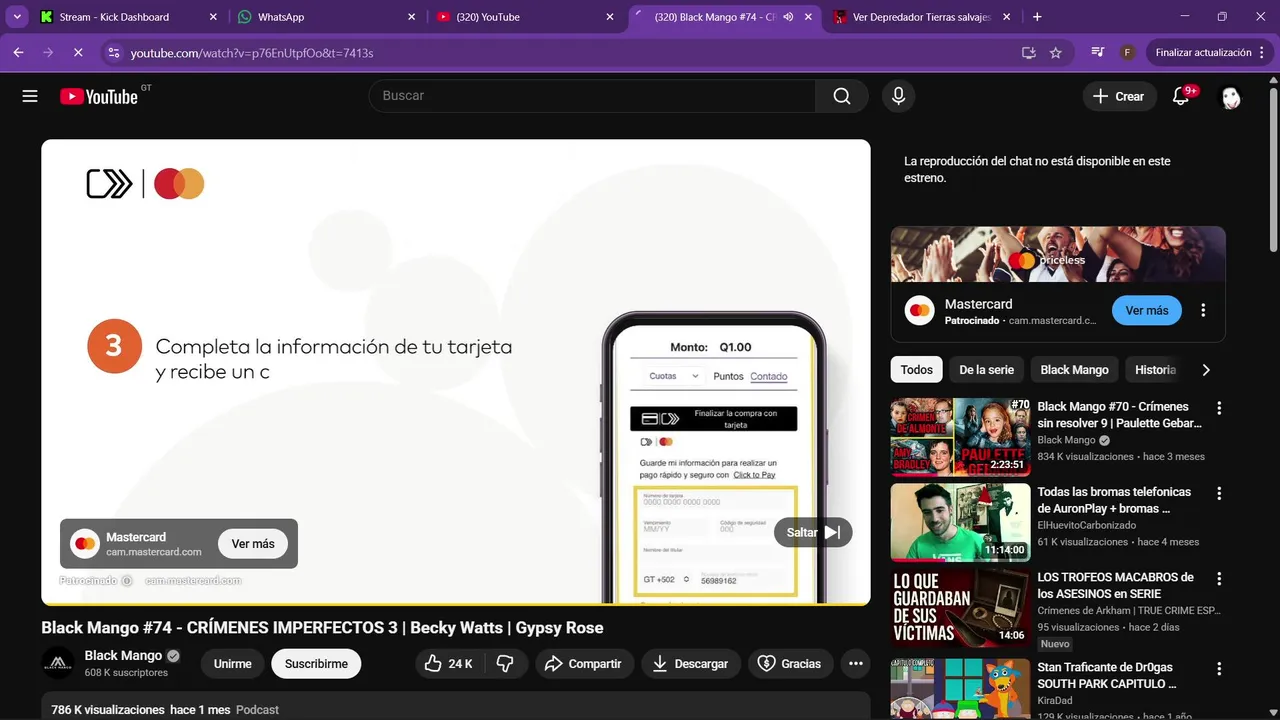1280x720 pixels.
Task: Open Black Mango channel avatar
Action: tap(58, 663)
